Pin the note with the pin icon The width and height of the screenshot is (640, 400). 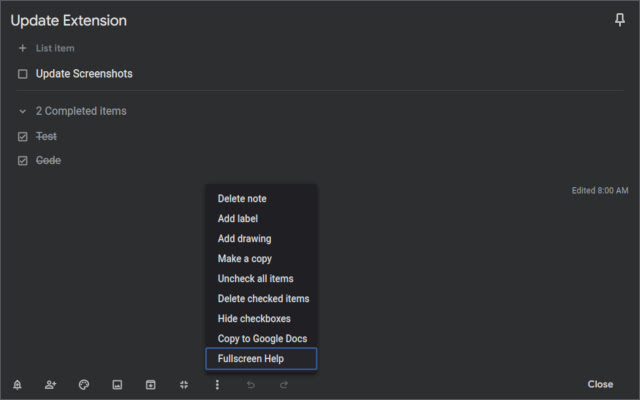[x=619, y=21]
